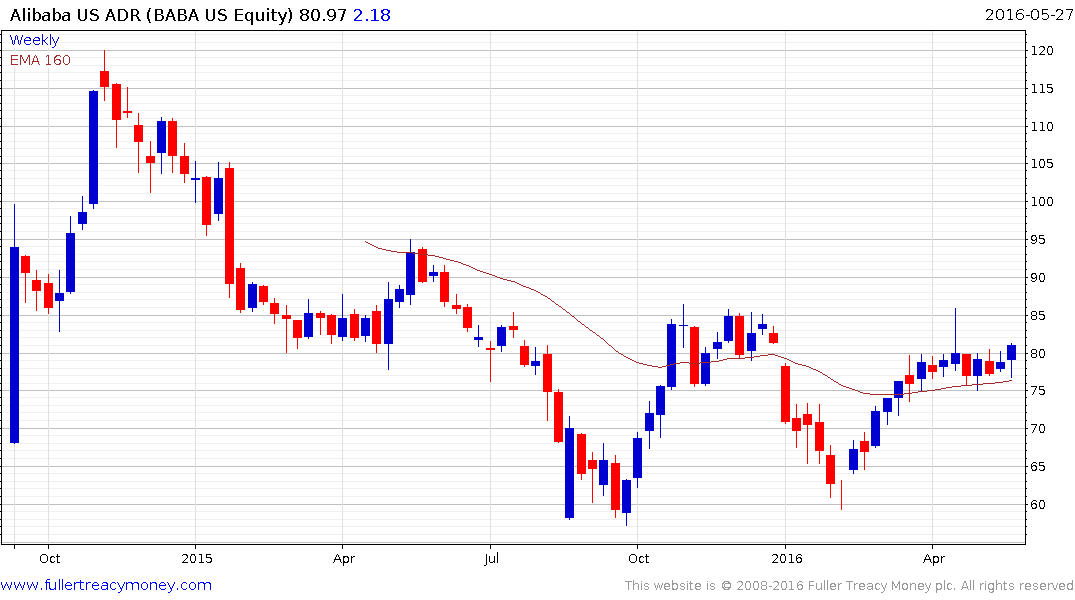Click the copyright Fuller Treacy Money notice
1075x600 pixels.
click(849, 586)
